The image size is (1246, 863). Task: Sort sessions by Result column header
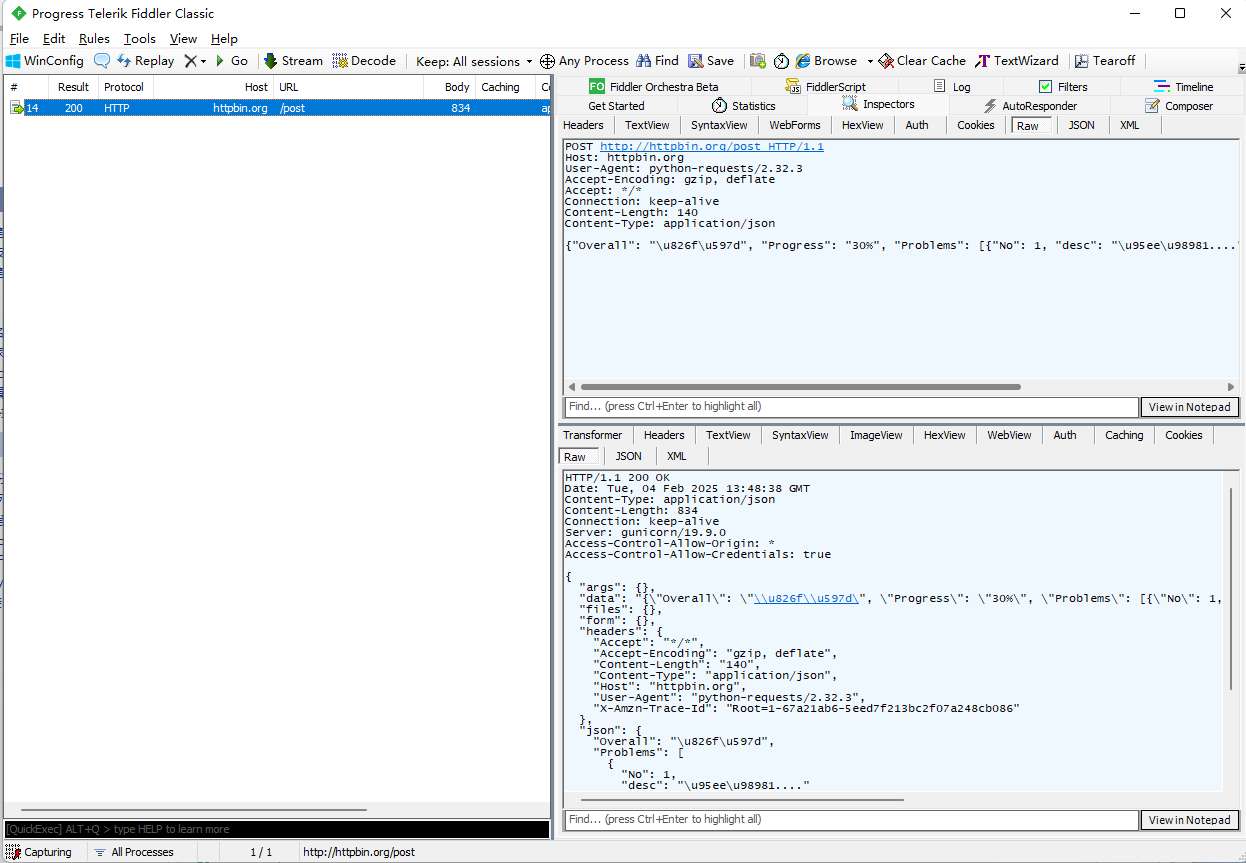(73, 87)
